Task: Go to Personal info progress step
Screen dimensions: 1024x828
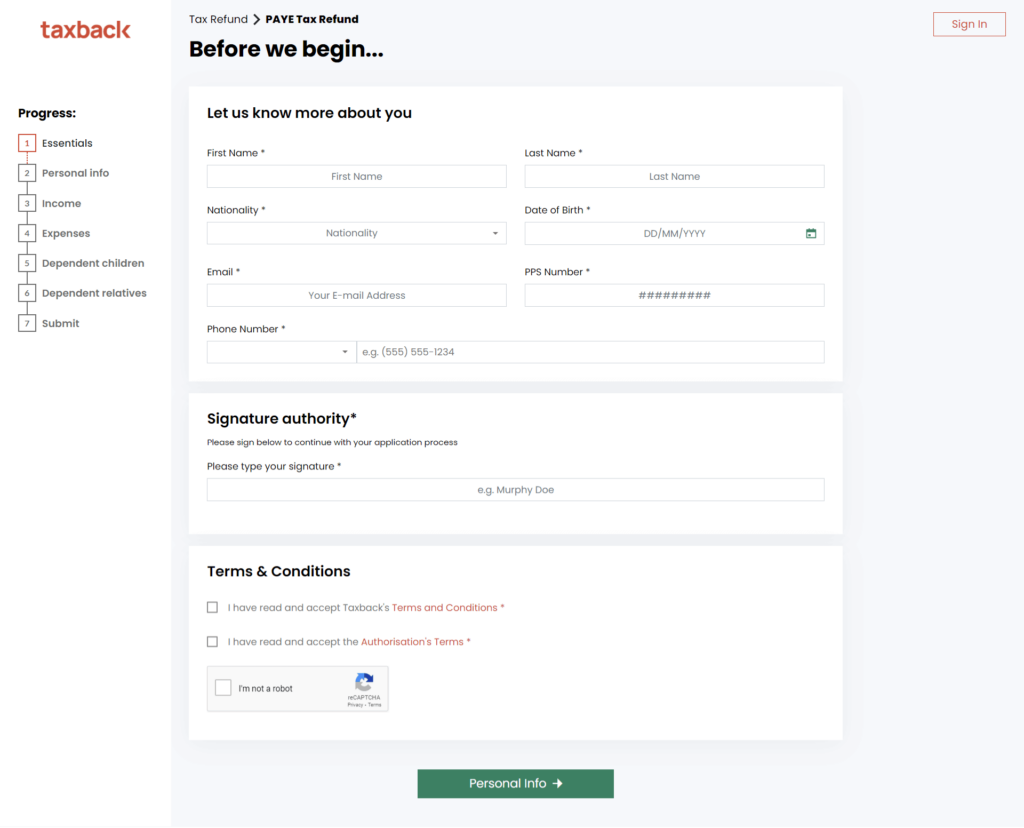Action: pos(75,174)
